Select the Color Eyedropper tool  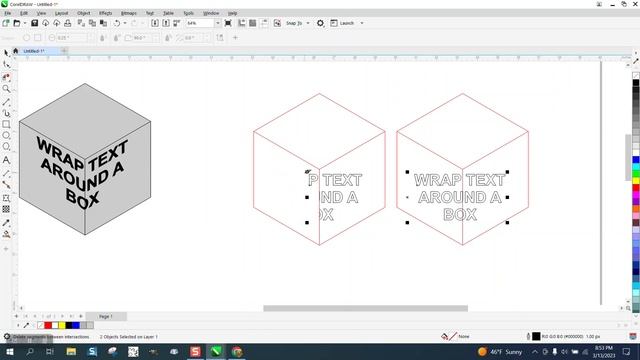pyautogui.click(x=6, y=223)
